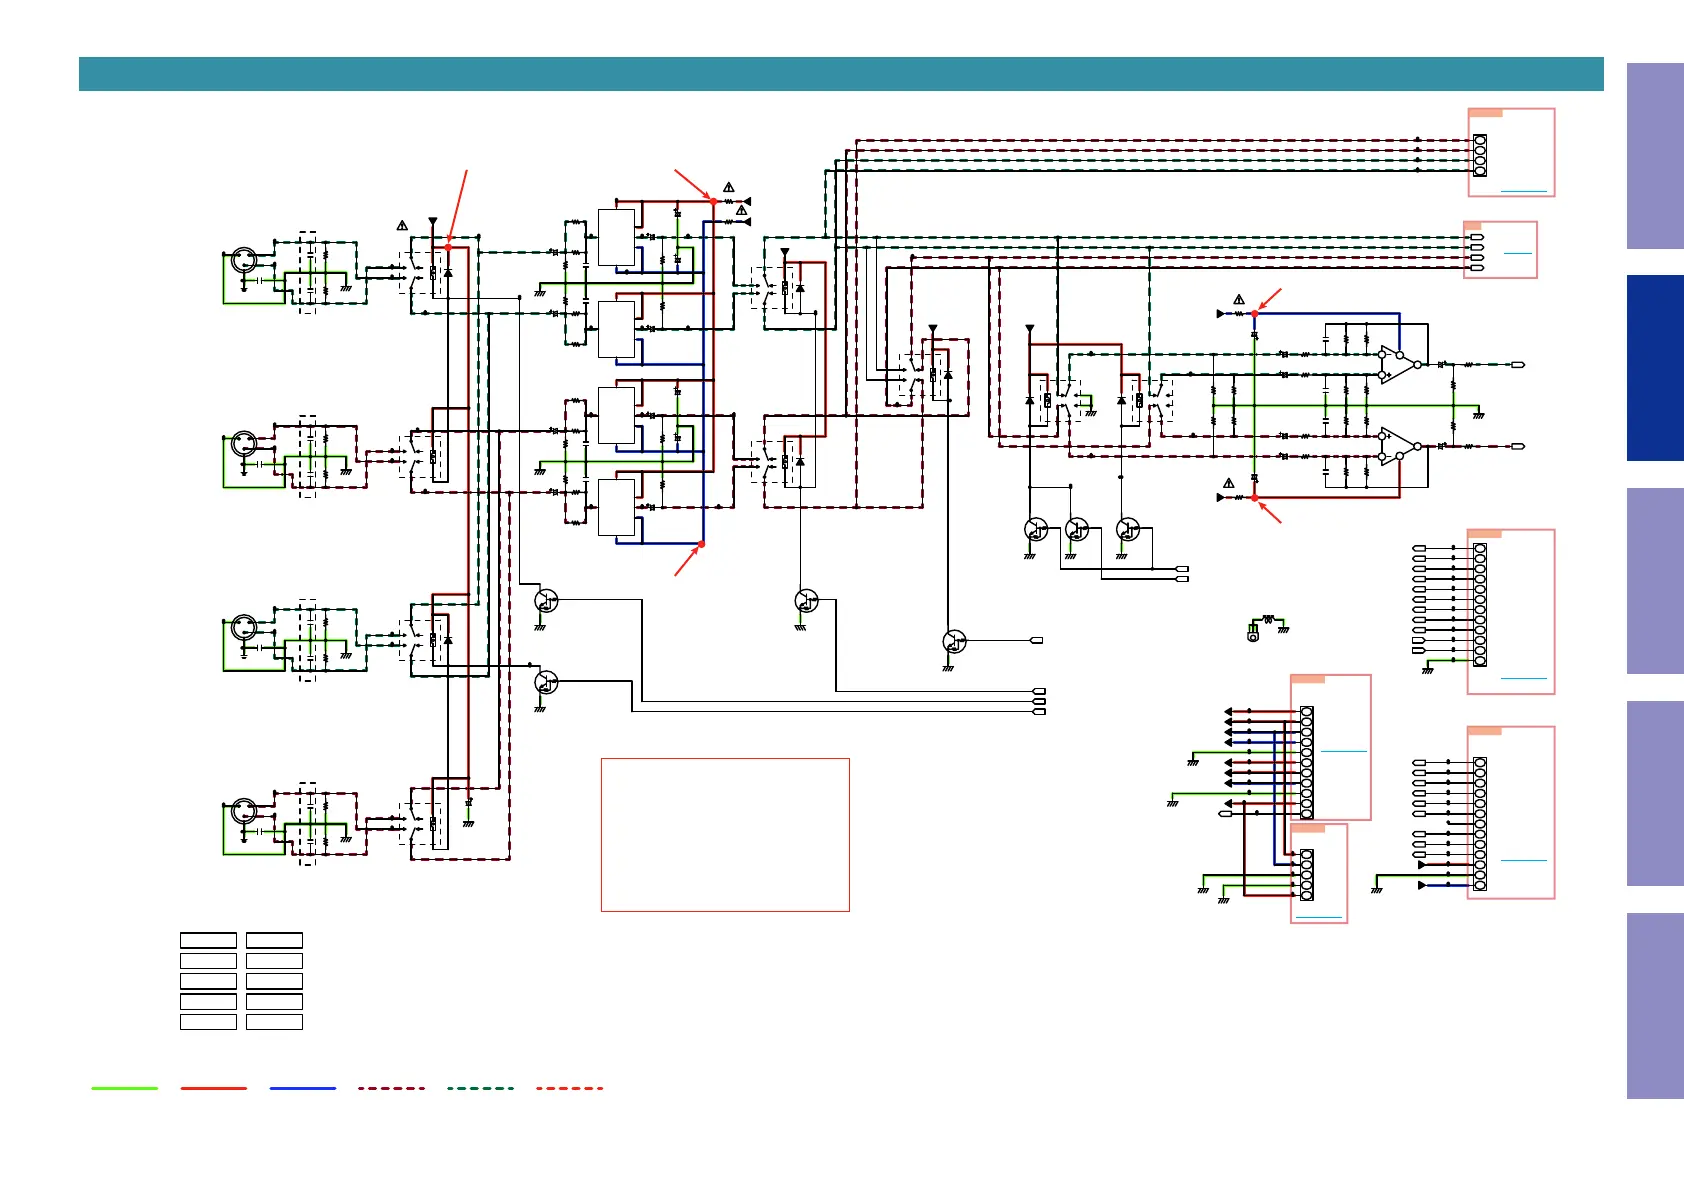Viewport: 1684px width, 1191px height.
Task: Follow cyan link in the eleven-pin connector box
Action: [1523, 679]
